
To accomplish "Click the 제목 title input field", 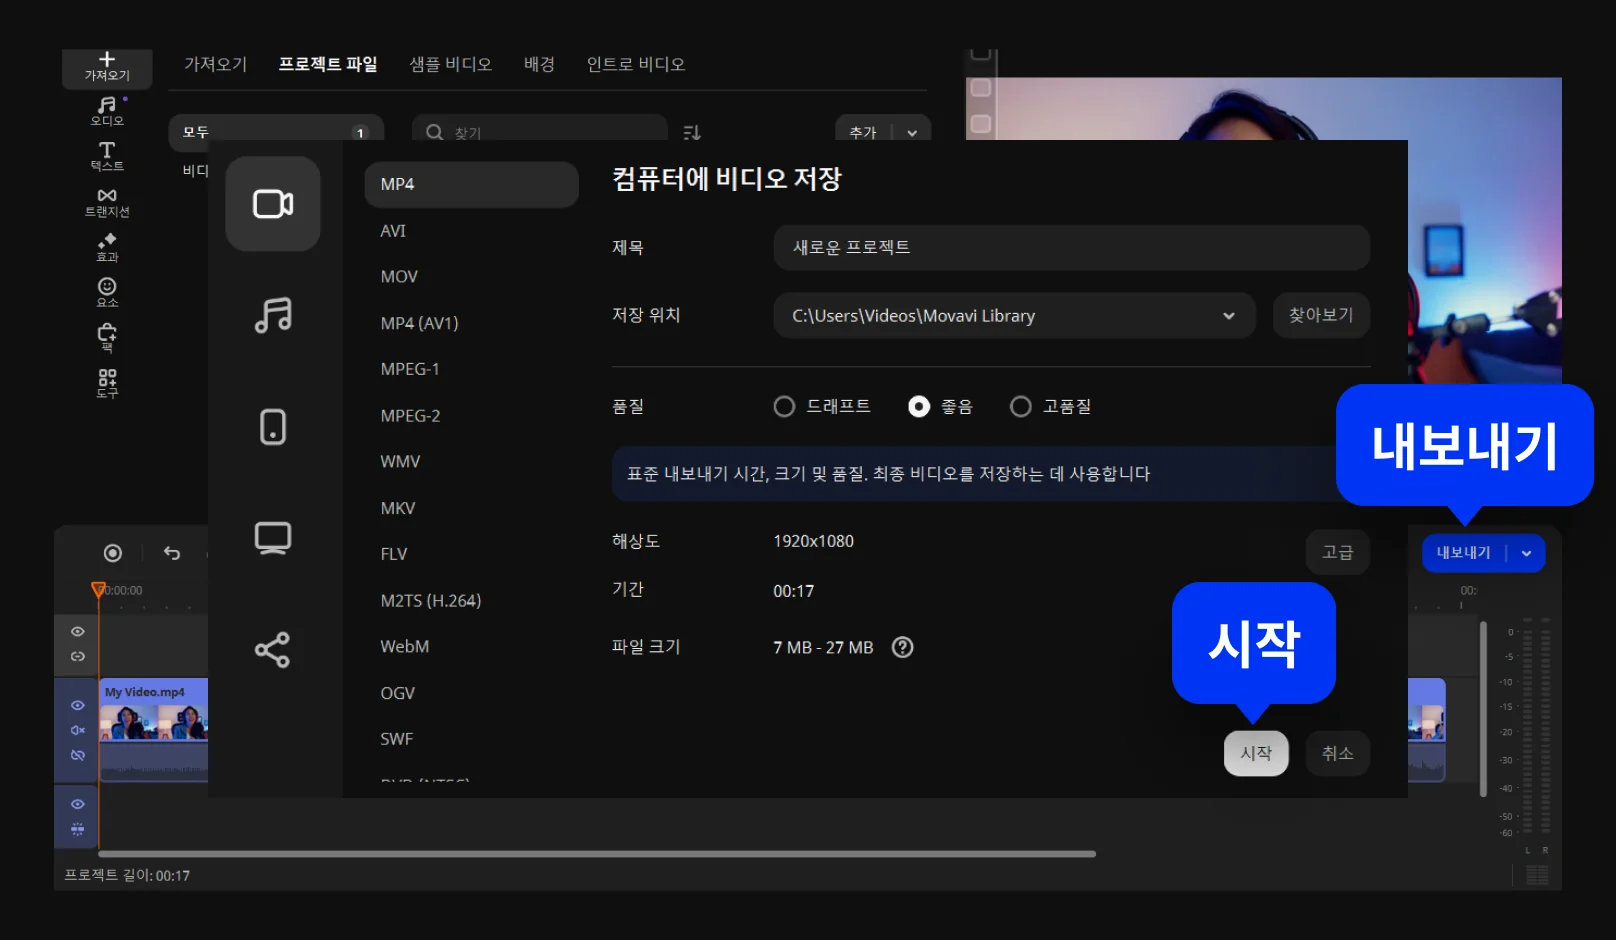I will pos(1071,247).
